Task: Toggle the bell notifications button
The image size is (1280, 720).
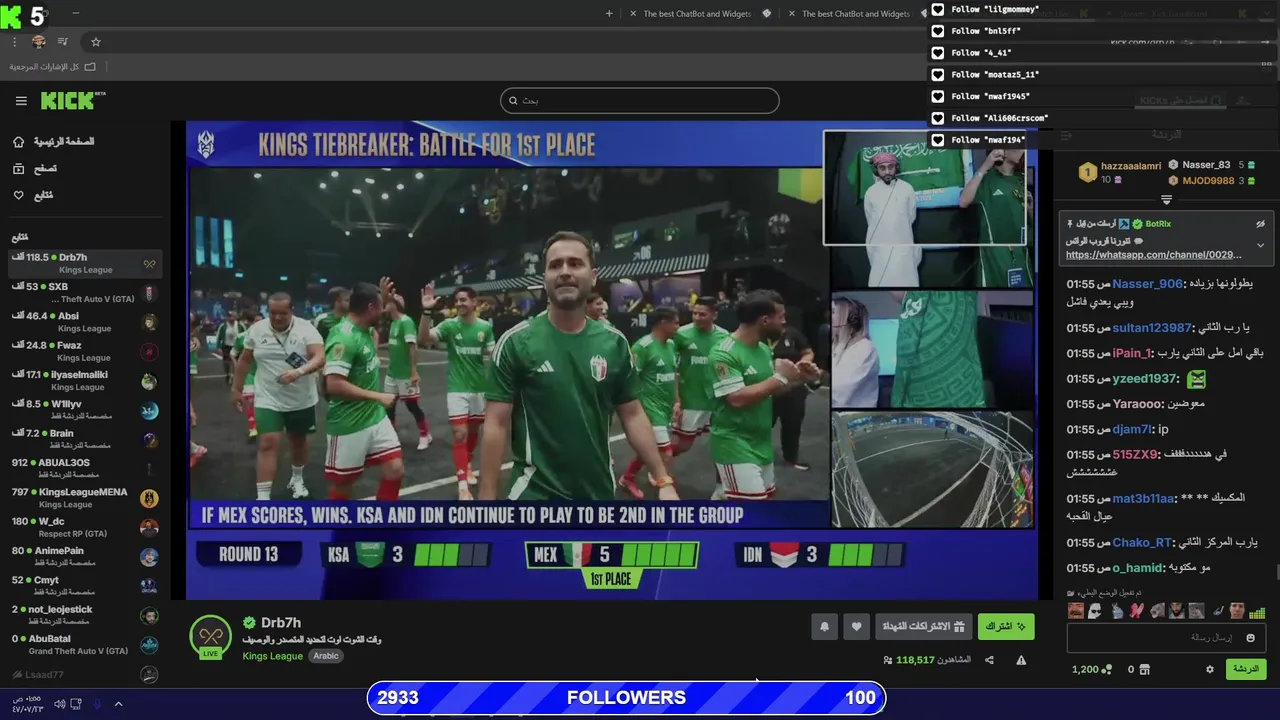Action: click(824, 627)
